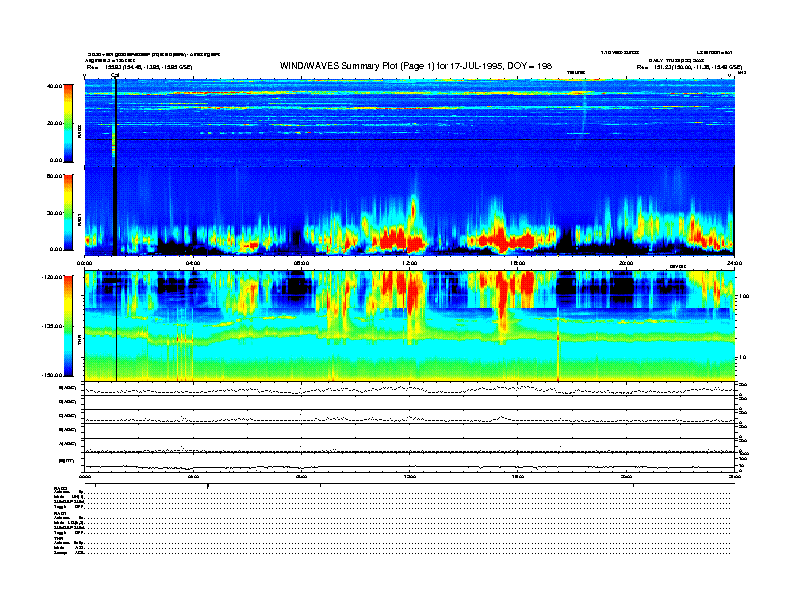Click the third line-plot row with dotted trace
Viewport: 792px width, 612px height.
tap(409, 417)
